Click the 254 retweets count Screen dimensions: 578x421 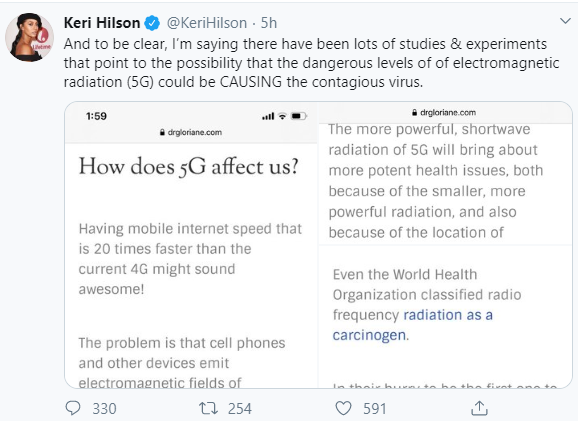pyautogui.click(x=240, y=408)
